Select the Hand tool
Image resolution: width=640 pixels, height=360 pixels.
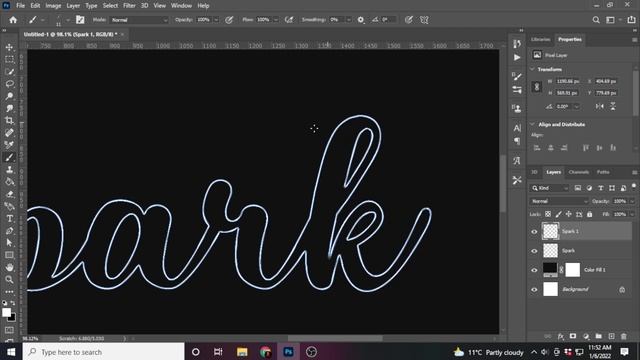[x=9, y=267]
